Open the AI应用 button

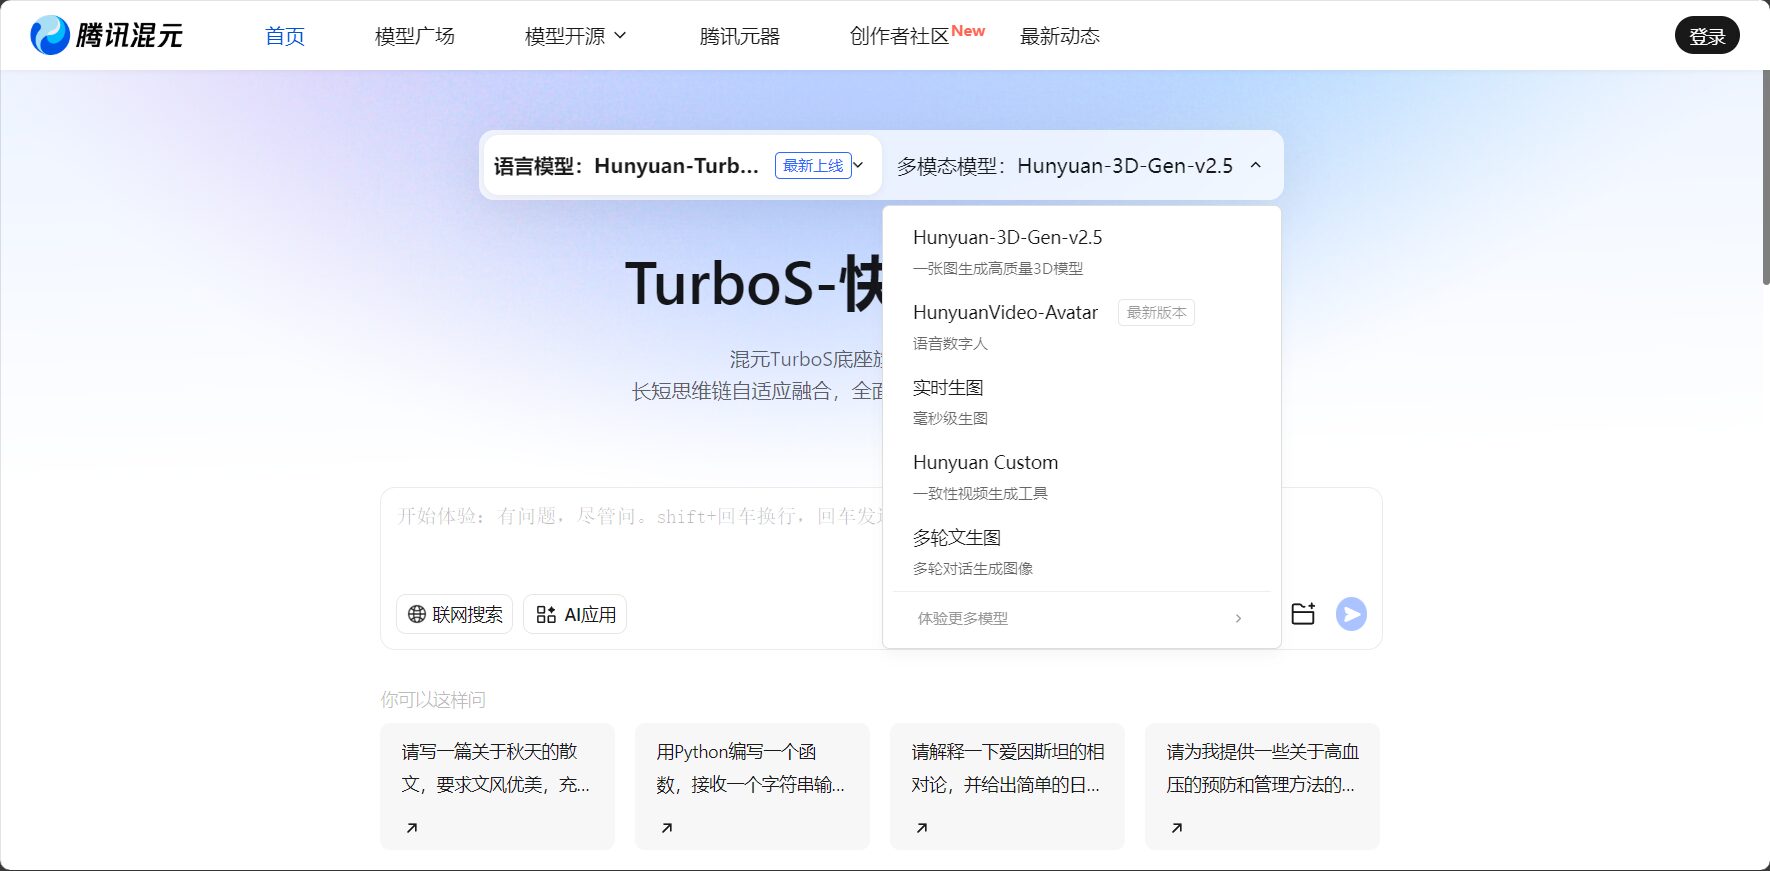[575, 614]
